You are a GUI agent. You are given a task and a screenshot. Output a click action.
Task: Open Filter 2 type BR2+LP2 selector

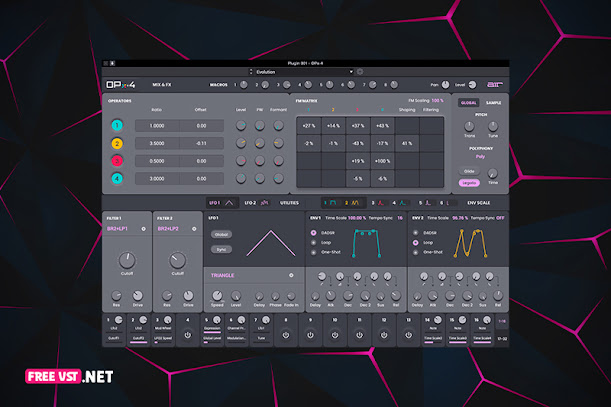(168, 229)
